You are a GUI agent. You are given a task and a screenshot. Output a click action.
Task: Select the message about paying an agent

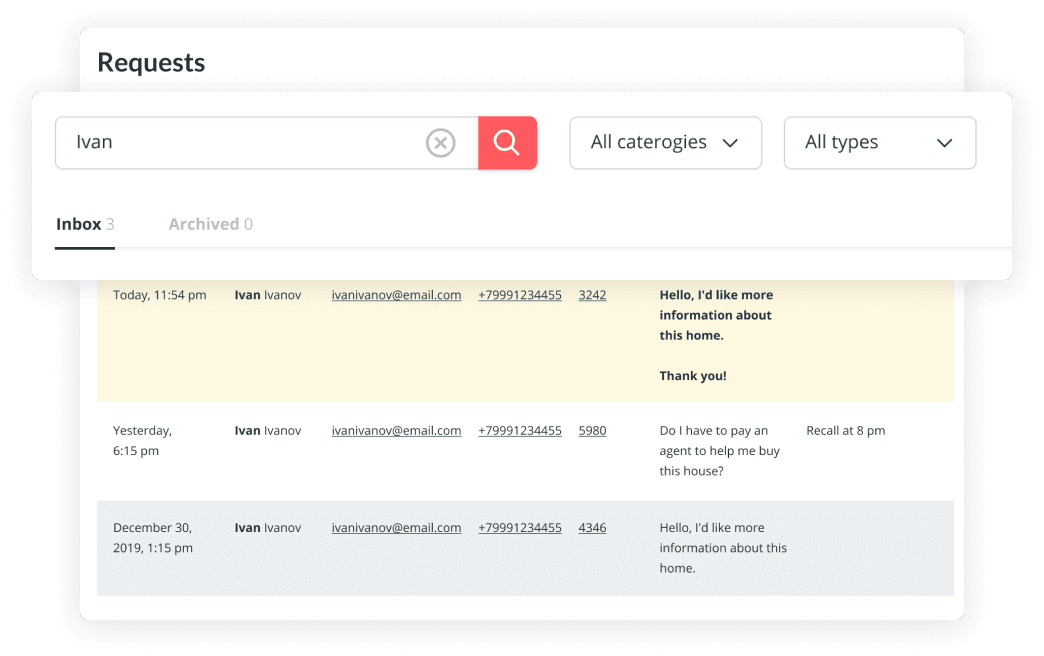coord(719,451)
